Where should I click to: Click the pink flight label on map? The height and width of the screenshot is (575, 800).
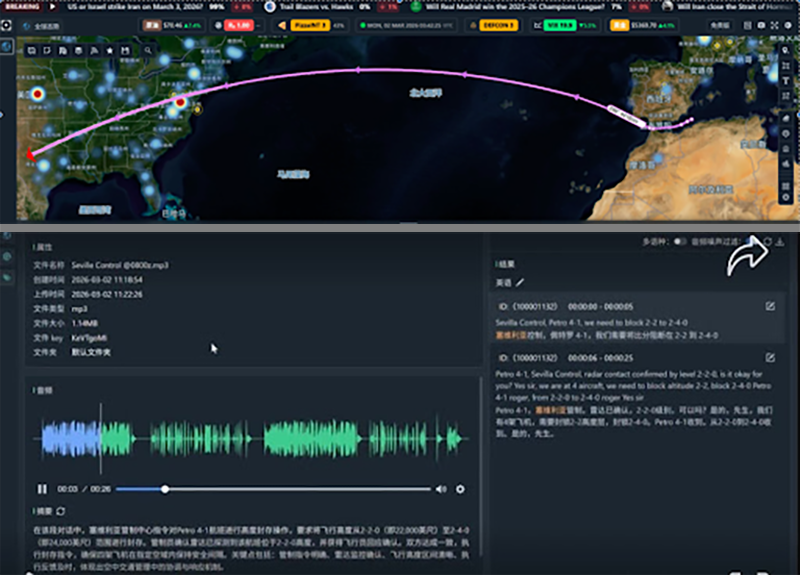pos(627,118)
